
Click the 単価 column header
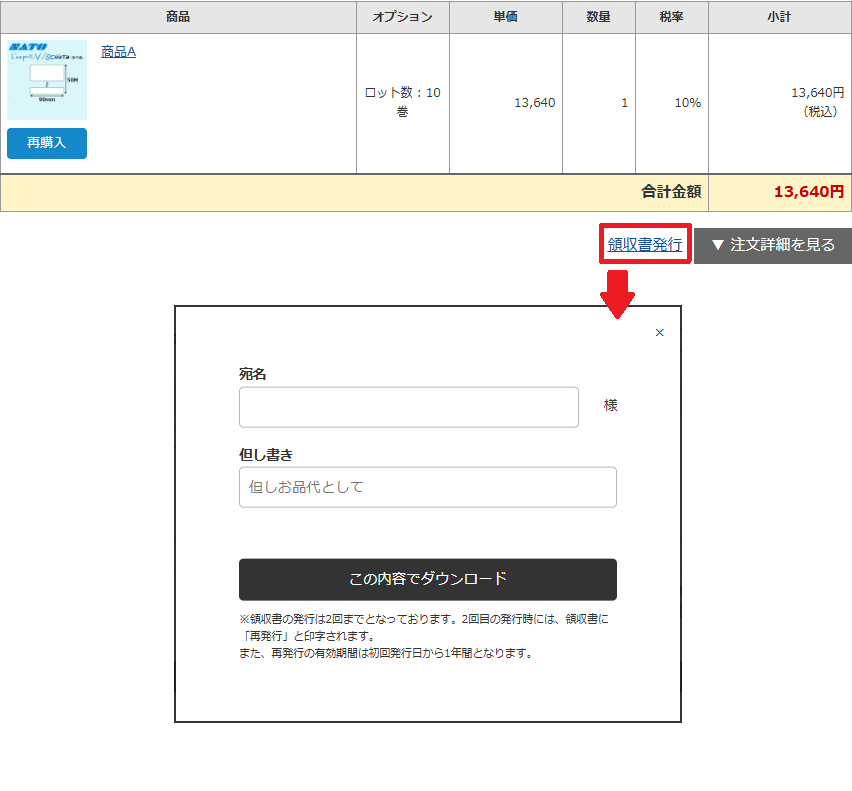(505, 17)
